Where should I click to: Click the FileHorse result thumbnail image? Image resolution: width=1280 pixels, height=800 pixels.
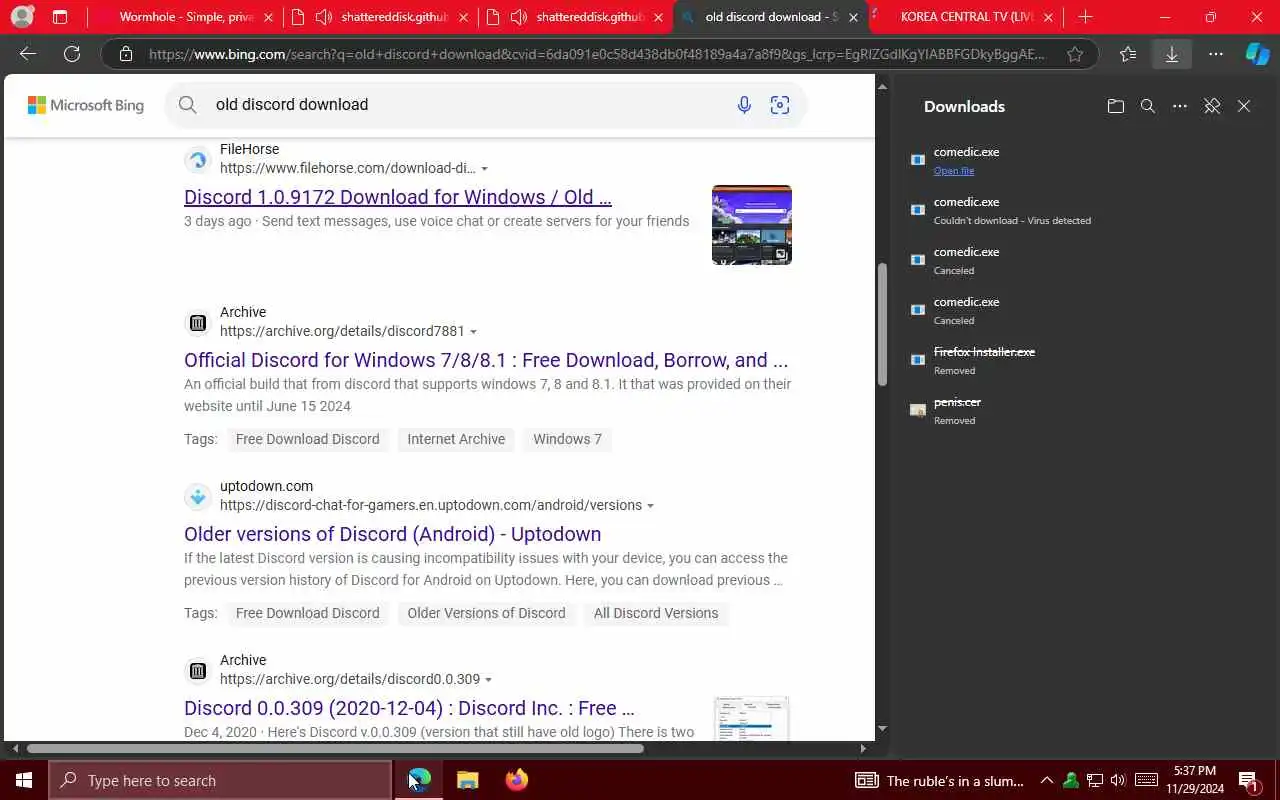tap(752, 225)
